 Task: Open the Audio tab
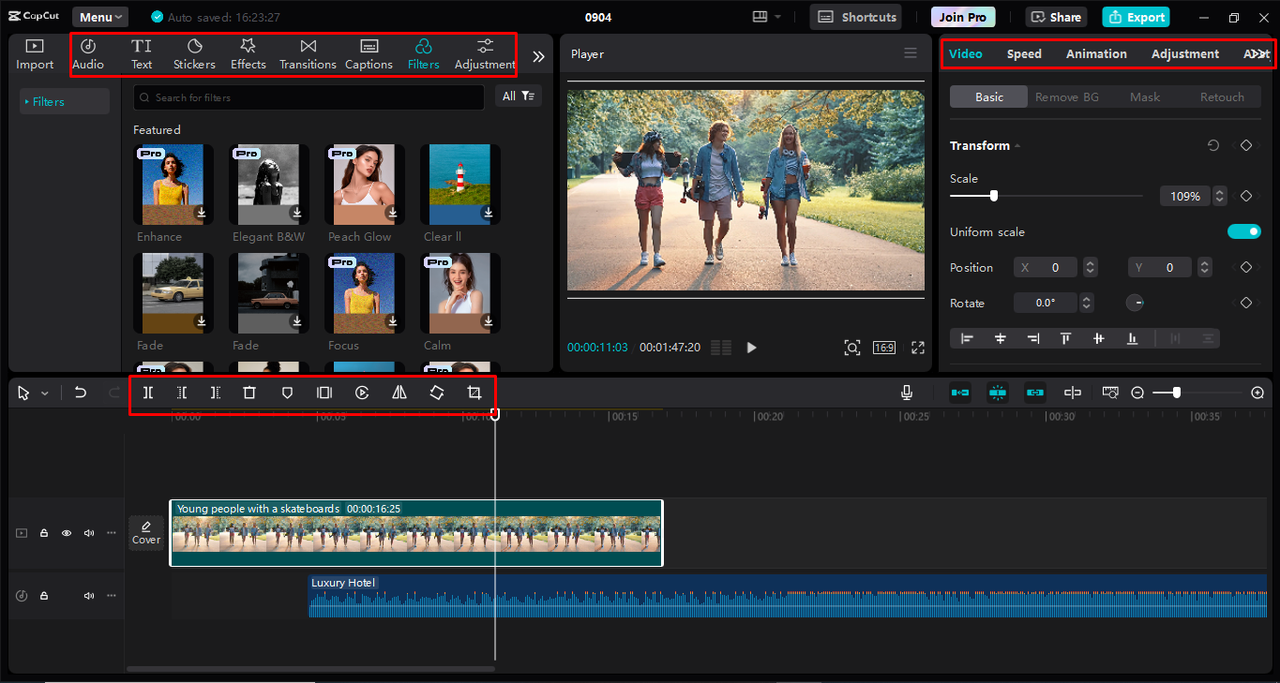tap(88, 54)
